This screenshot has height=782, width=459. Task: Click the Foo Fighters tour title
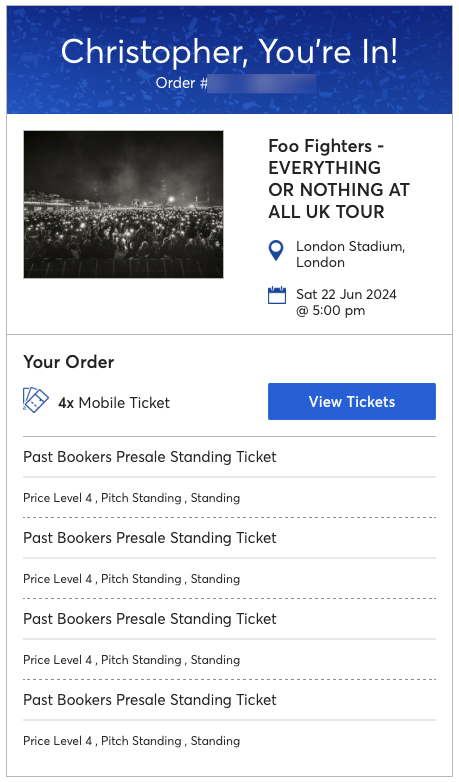coord(339,179)
